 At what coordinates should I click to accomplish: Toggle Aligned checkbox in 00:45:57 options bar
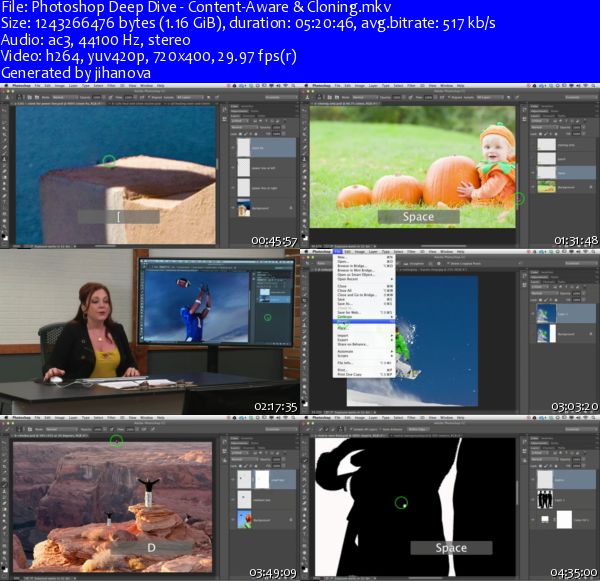(149, 97)
